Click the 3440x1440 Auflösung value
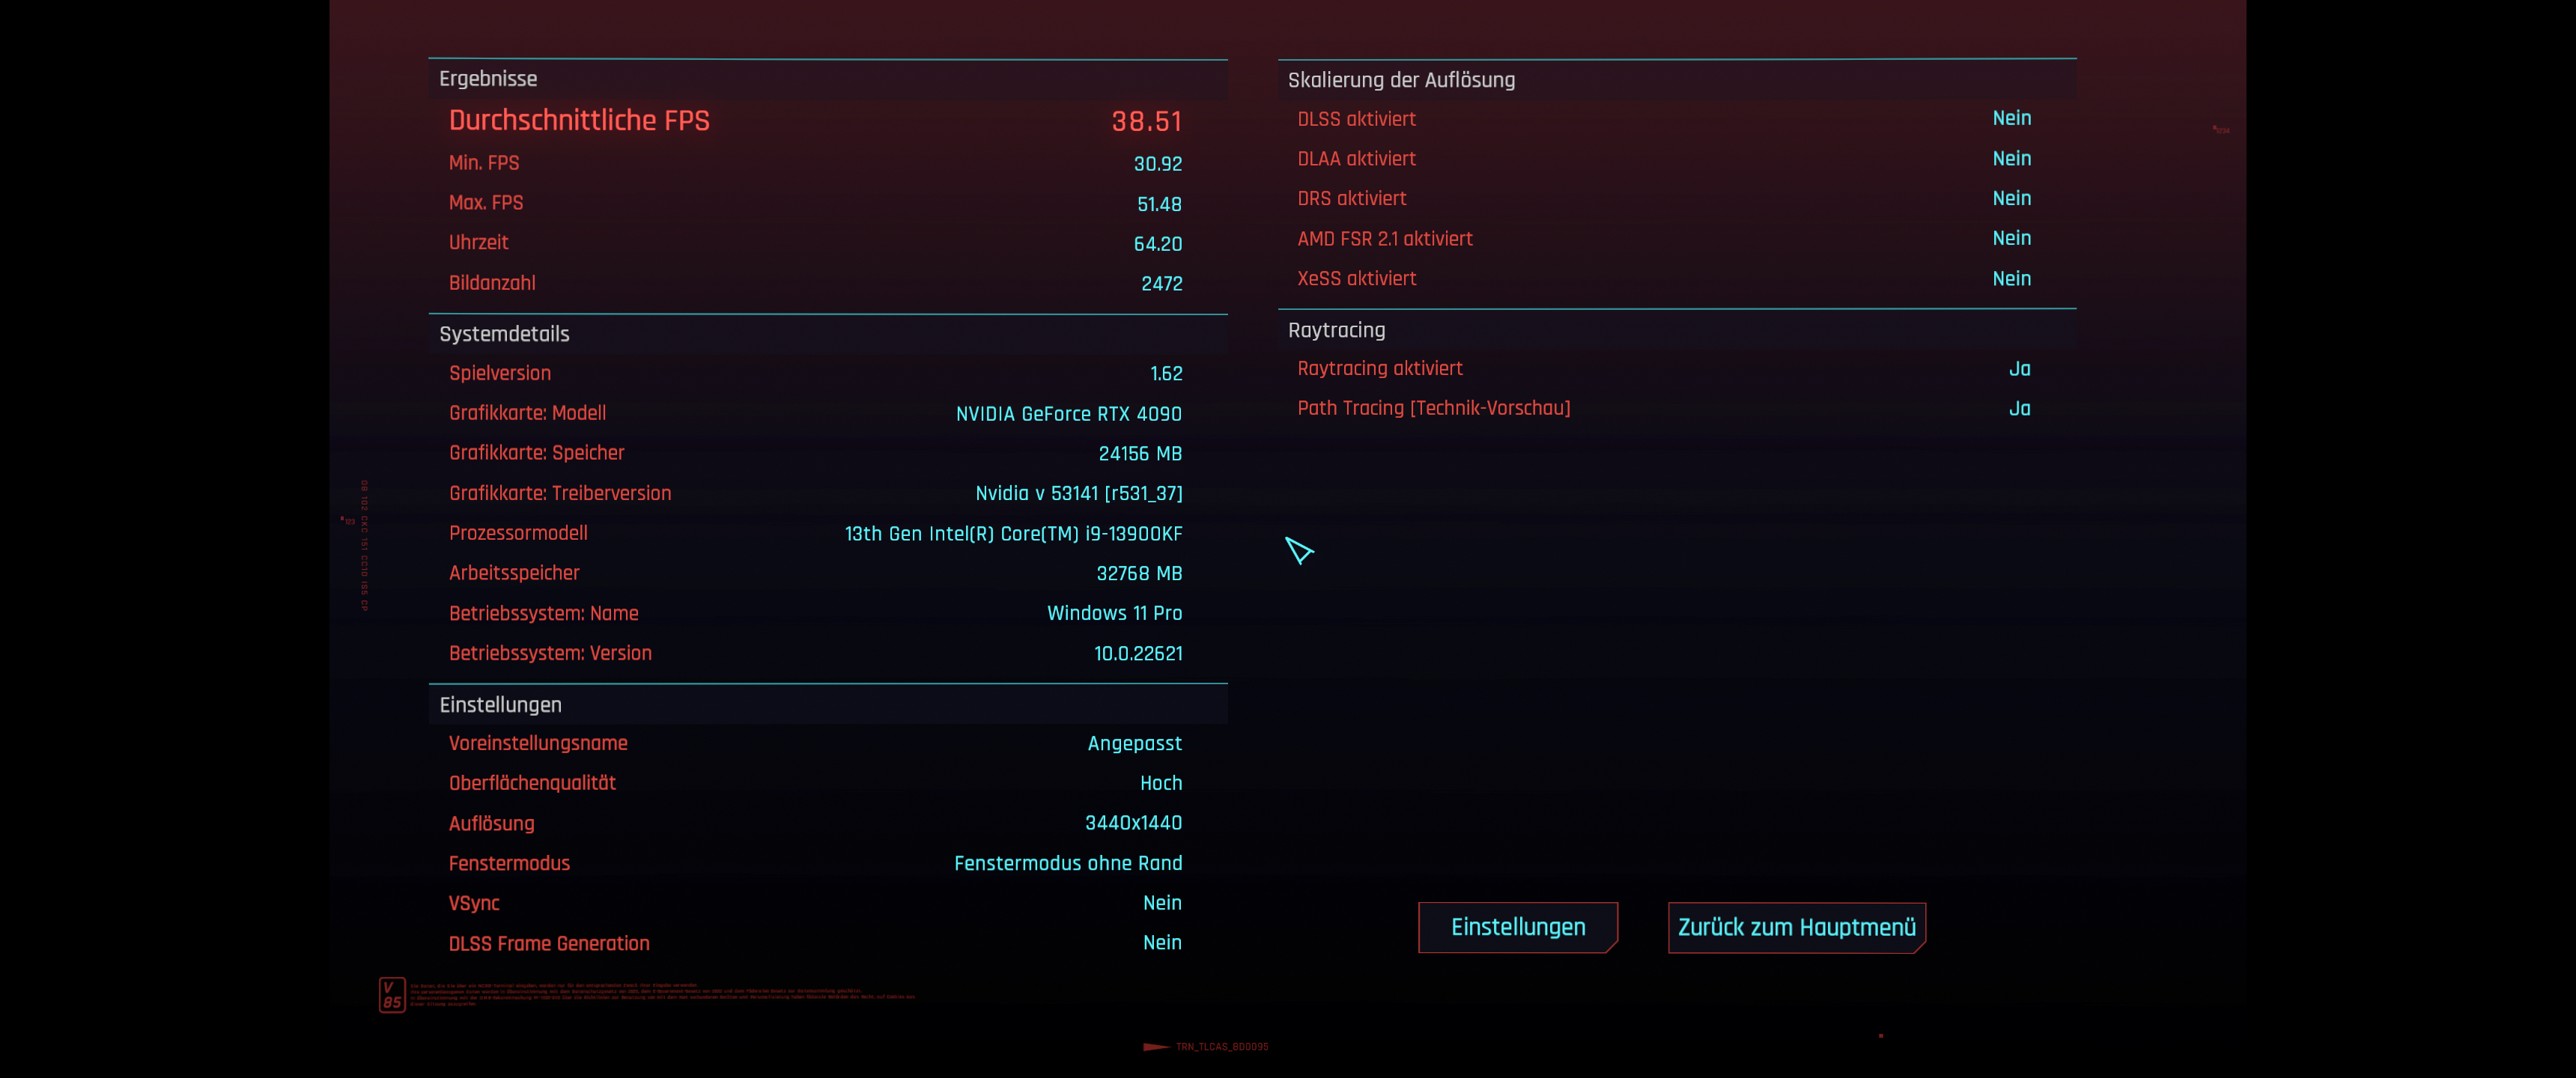Screen dimensions: 2576x1078 click(1133, 823)
